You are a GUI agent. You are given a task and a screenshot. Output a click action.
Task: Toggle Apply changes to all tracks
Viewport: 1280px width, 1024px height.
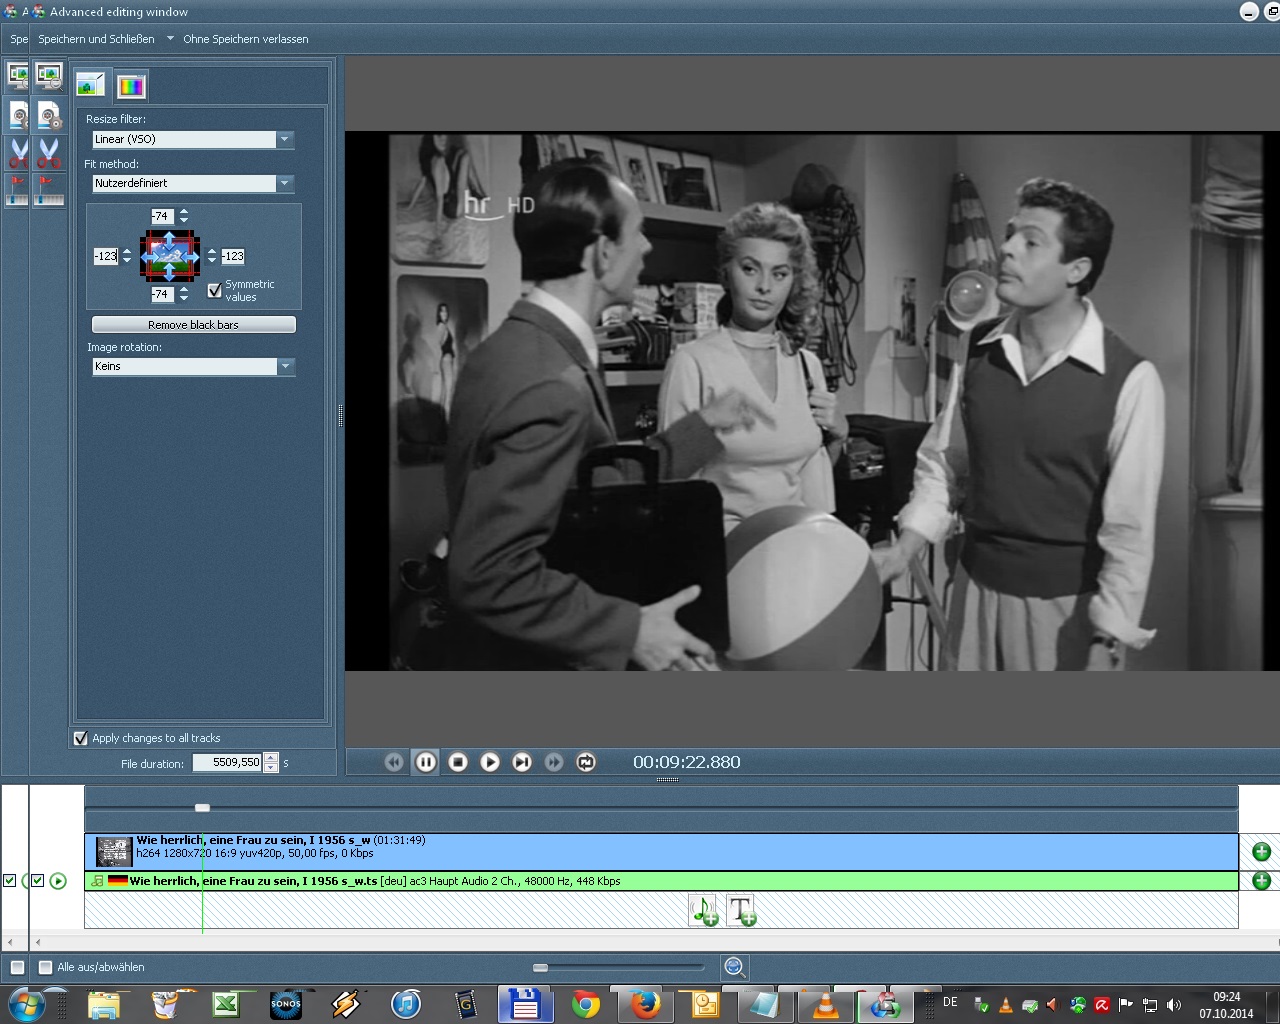[81, 738]
